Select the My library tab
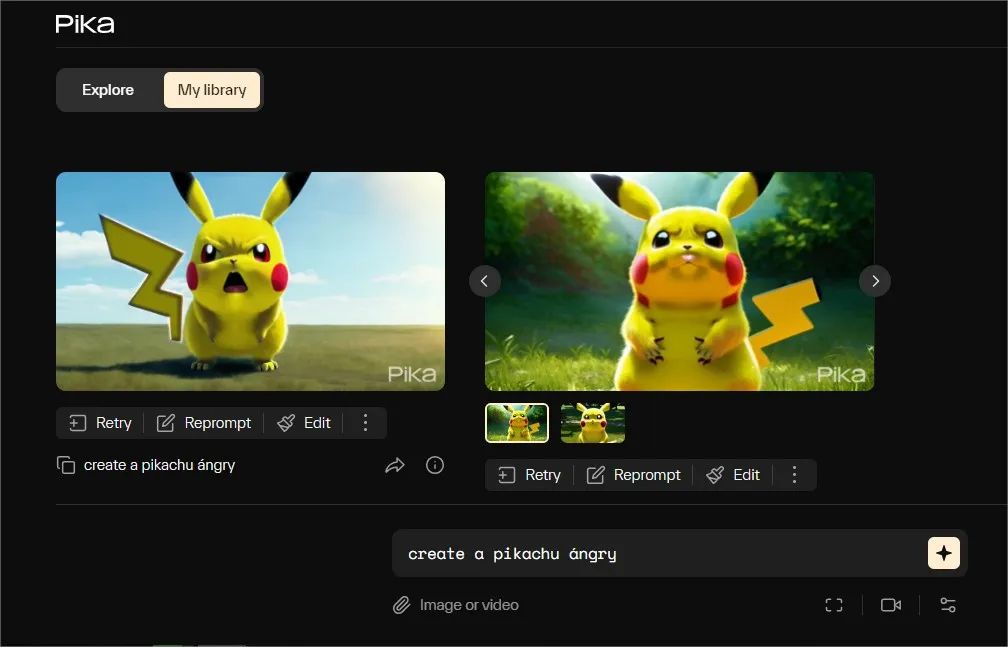 coord(212,90)
